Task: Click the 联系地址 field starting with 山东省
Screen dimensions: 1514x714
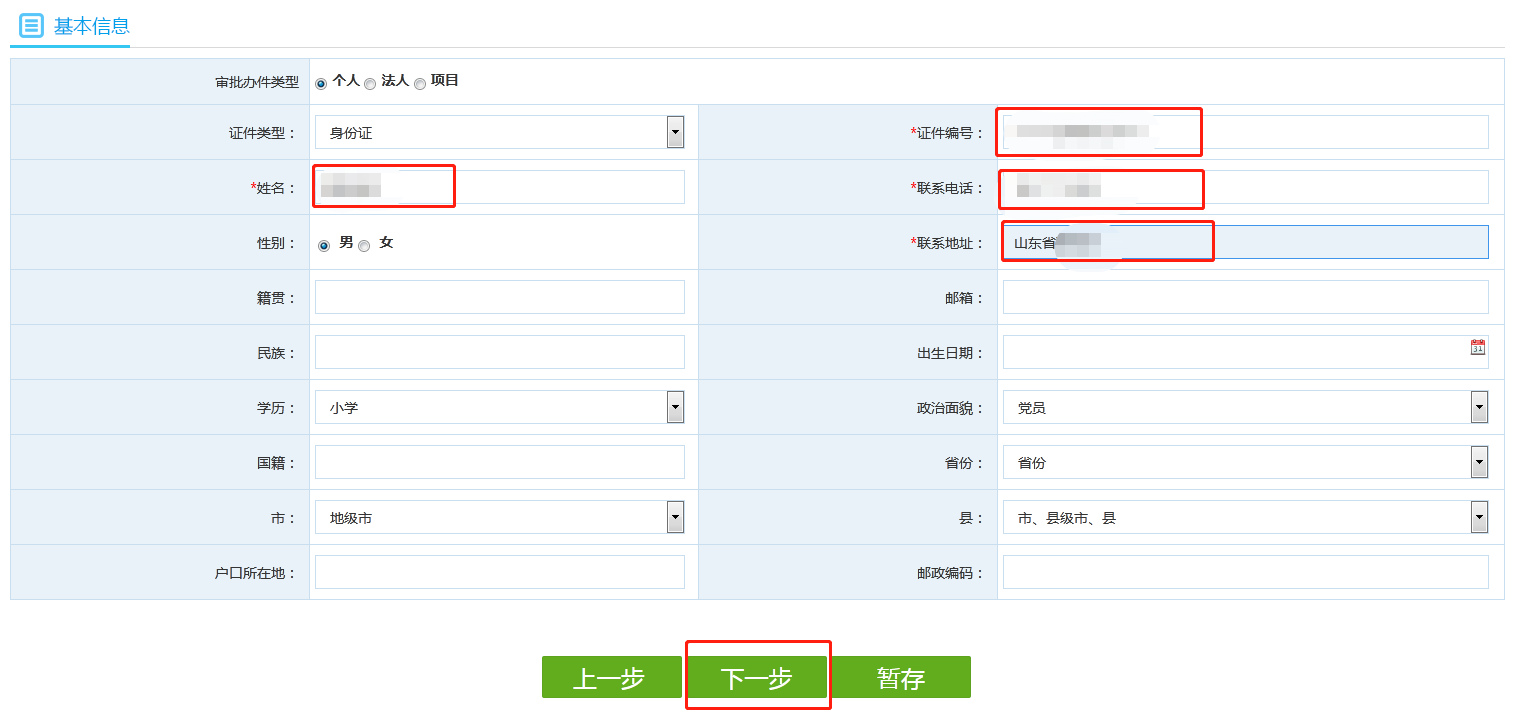Action: tap(1107, 241)
